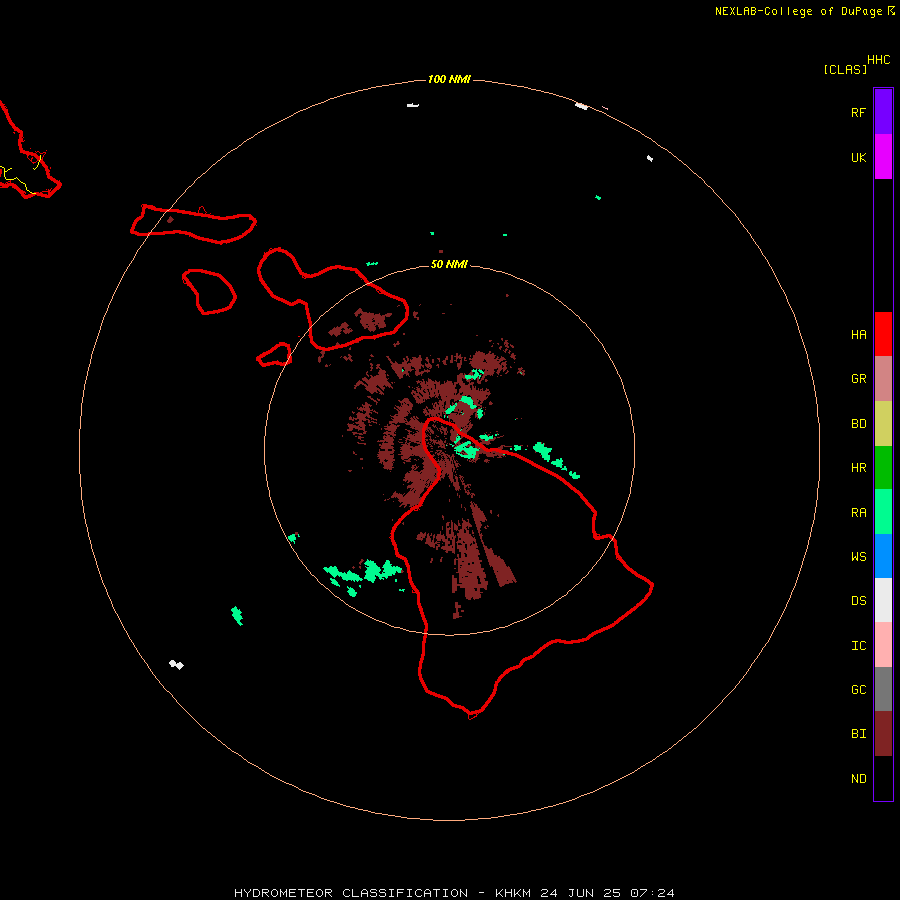This screenshot has height=900, width=900.
Task: Click the RA legend label
Action: coord(858,513)
